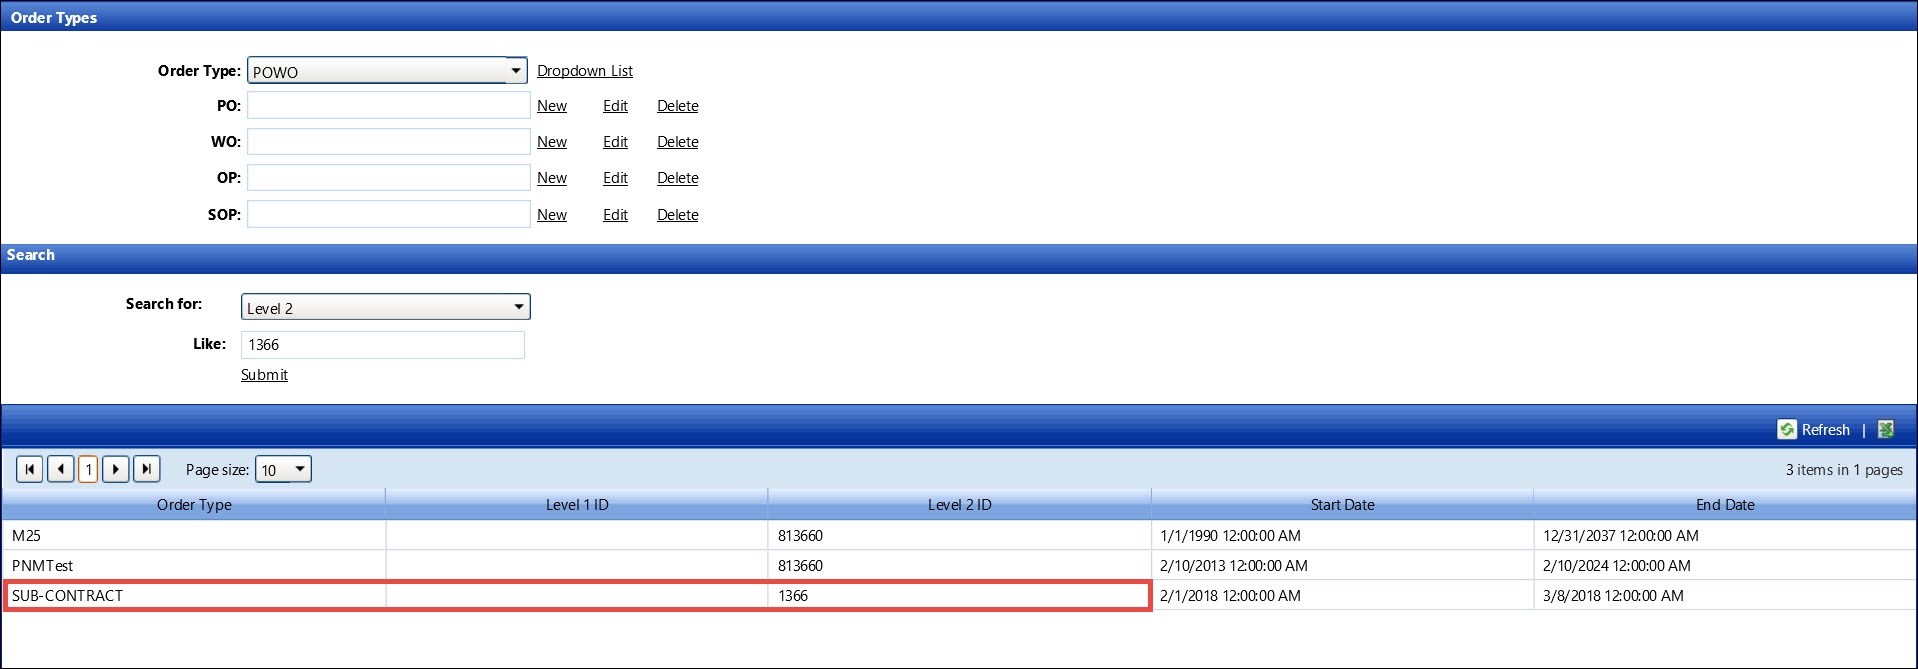Sort by the Order Type column header
The height and width of the screenshot is (669, 1918).
coord(194,505)
